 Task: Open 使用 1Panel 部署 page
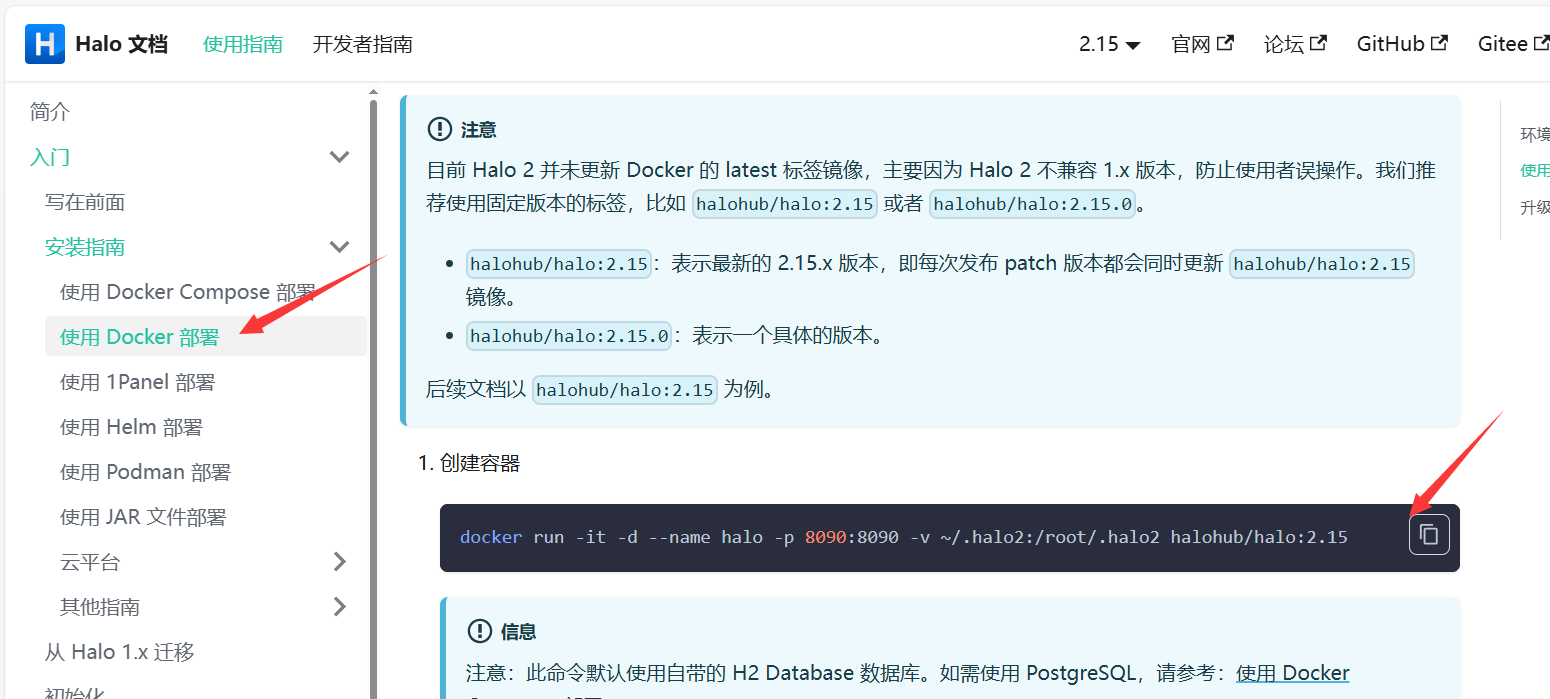138,382
